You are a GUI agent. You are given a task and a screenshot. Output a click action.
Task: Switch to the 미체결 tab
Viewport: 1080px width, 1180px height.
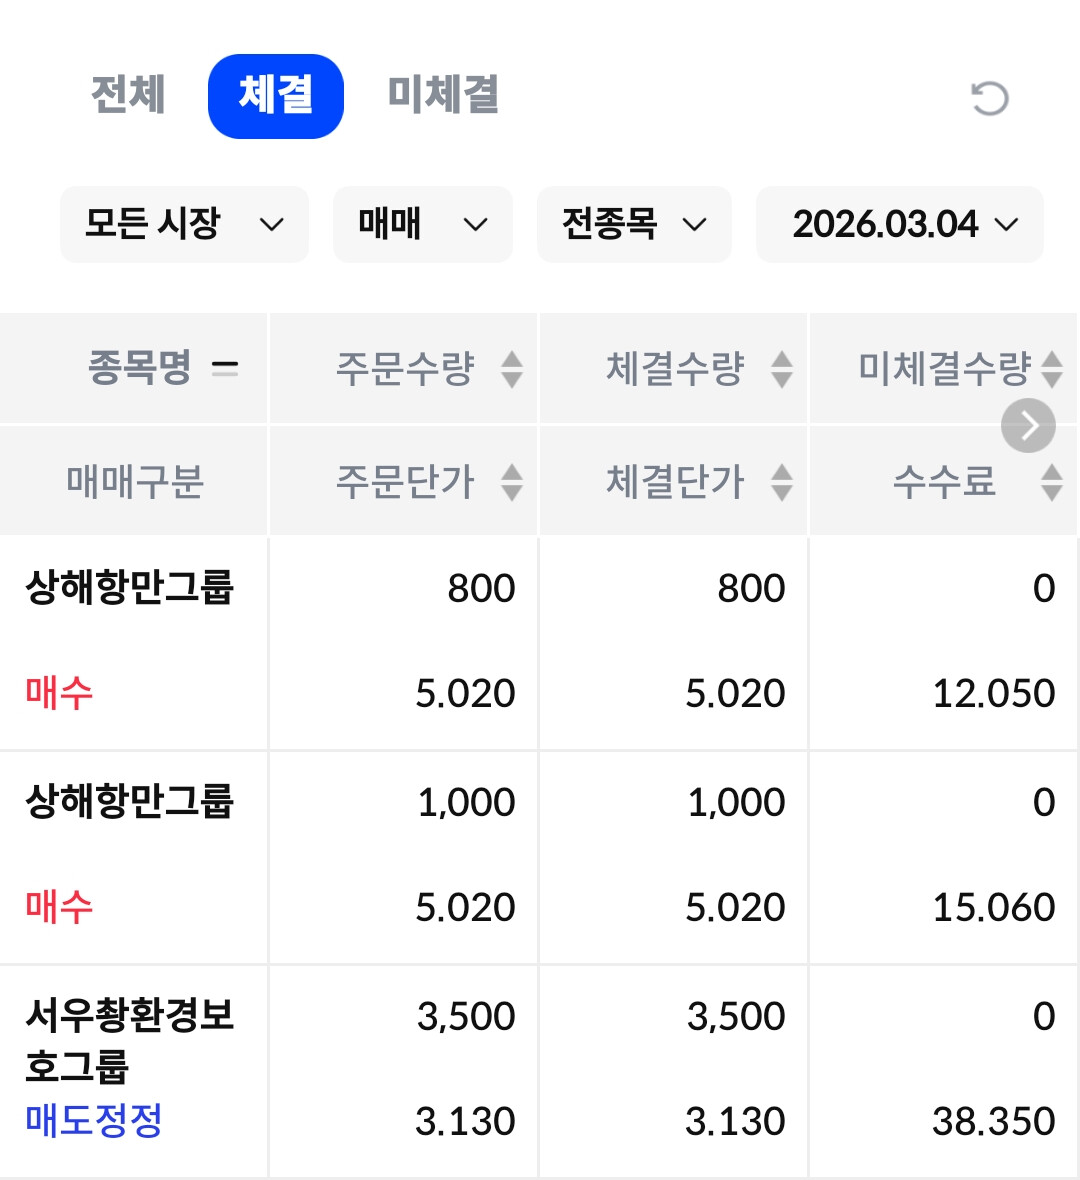443,96
